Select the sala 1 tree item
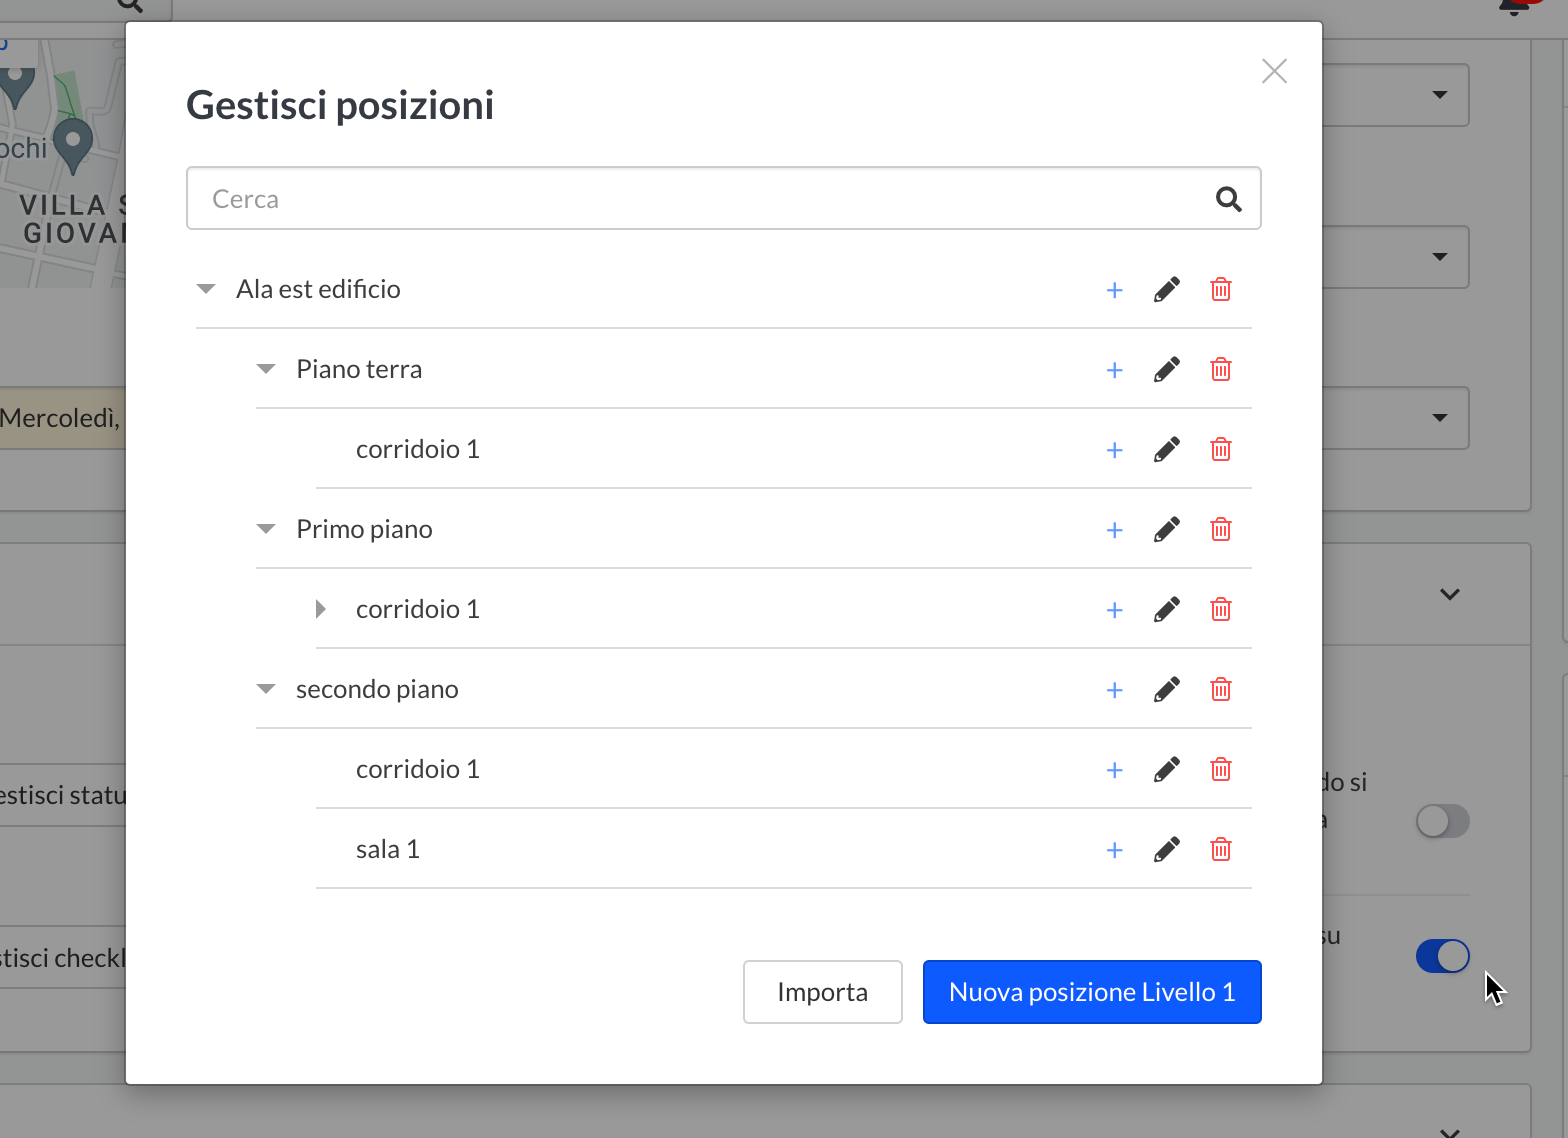The height and width of the screenshot is (1138, 1568). click(x=388, y=849)
